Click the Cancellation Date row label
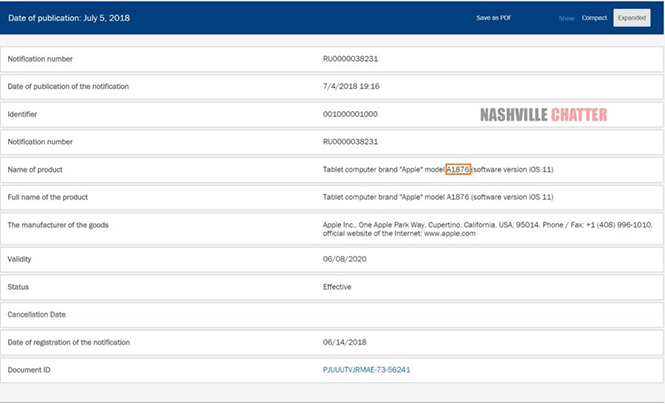The image size is (665, 404). click(x=39, y=314)
